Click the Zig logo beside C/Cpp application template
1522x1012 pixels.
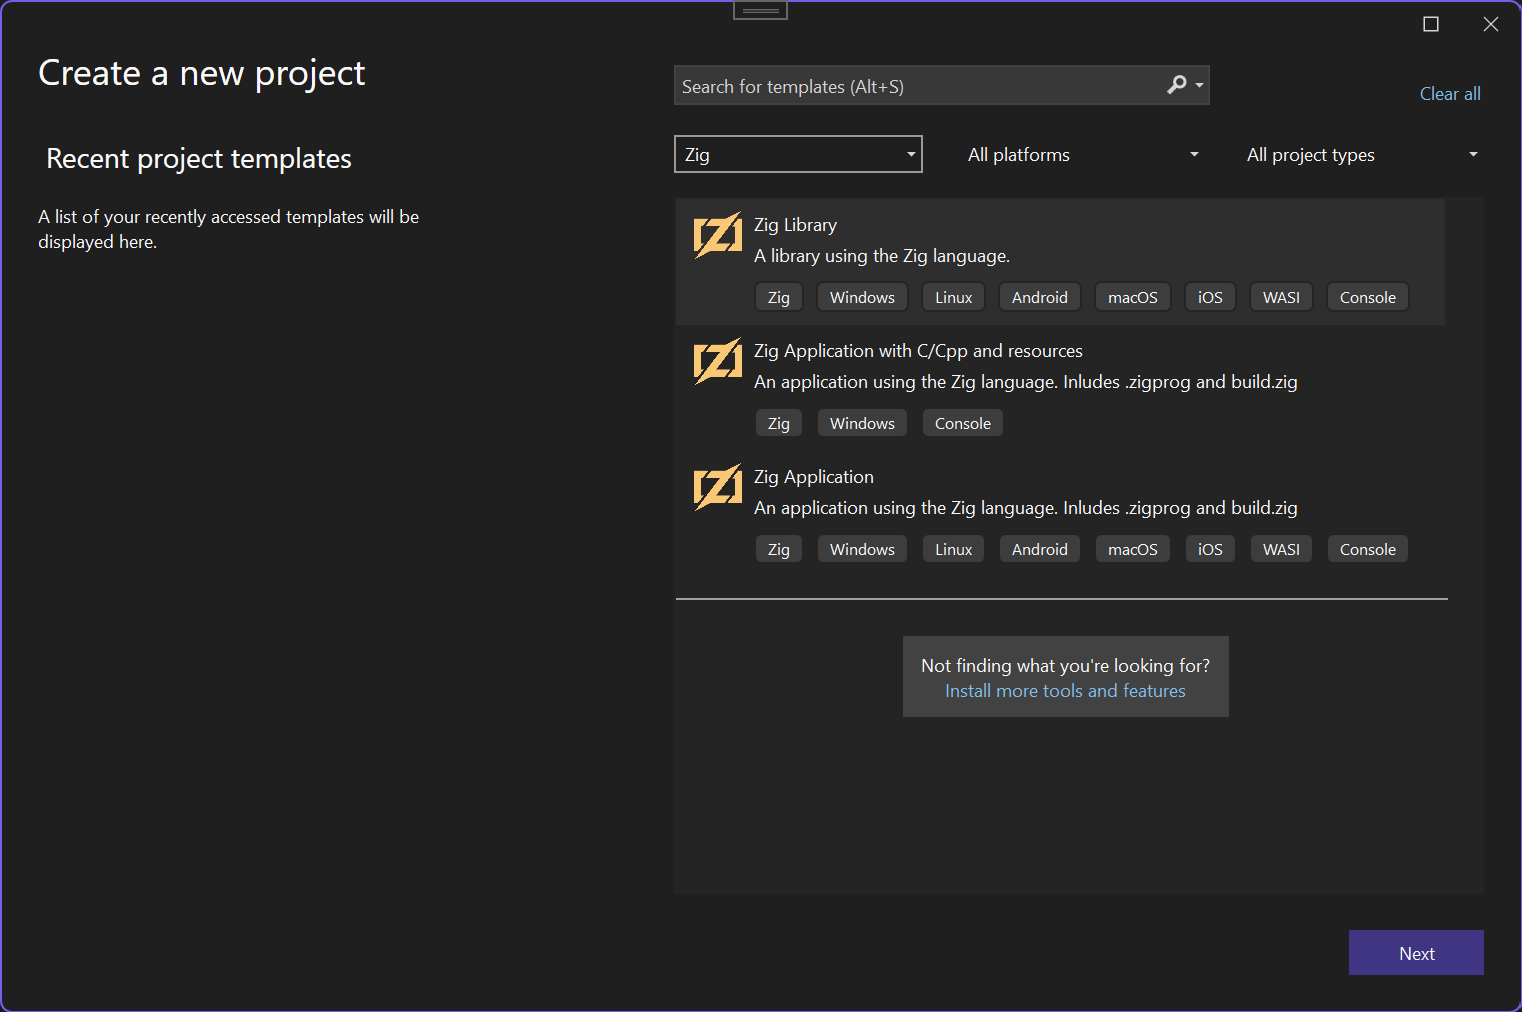[717, 361]
